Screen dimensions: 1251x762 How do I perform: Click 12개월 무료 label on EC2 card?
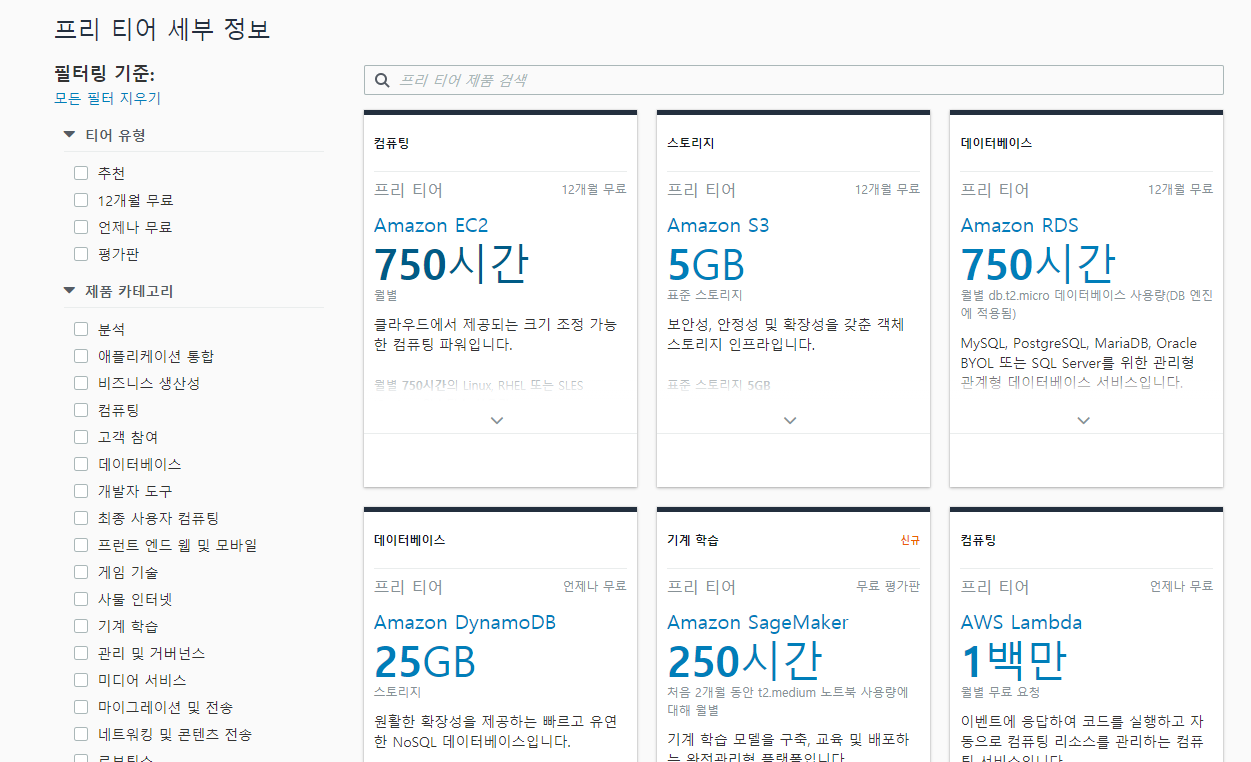[x=594, y=189]
